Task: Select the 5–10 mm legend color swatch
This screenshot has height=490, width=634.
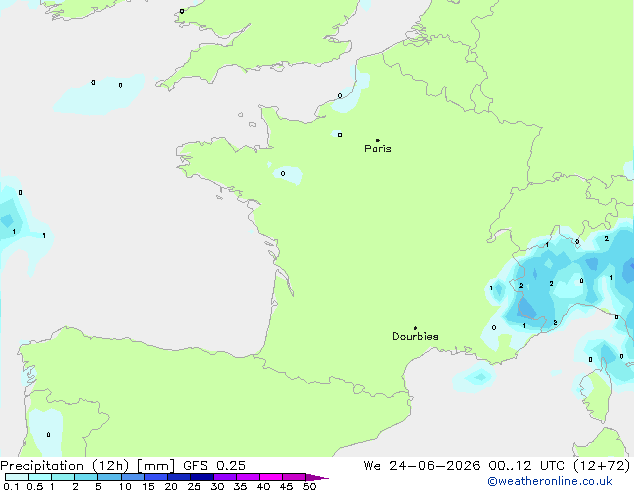Action: click(x=110, y=477)
